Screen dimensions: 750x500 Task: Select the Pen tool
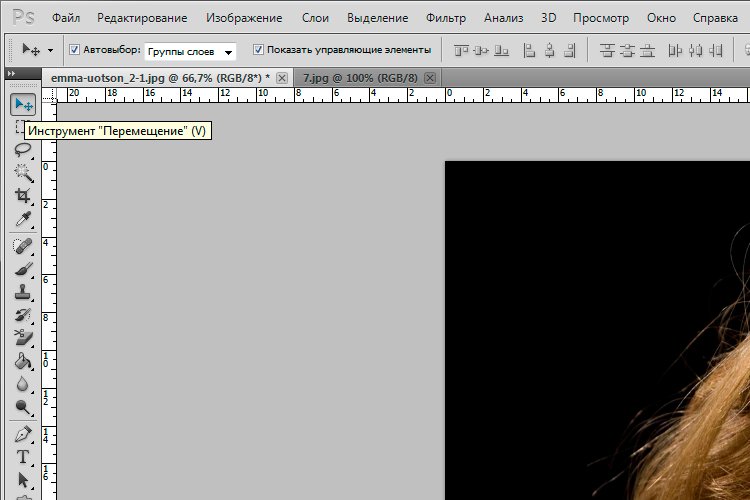(22, 435)
